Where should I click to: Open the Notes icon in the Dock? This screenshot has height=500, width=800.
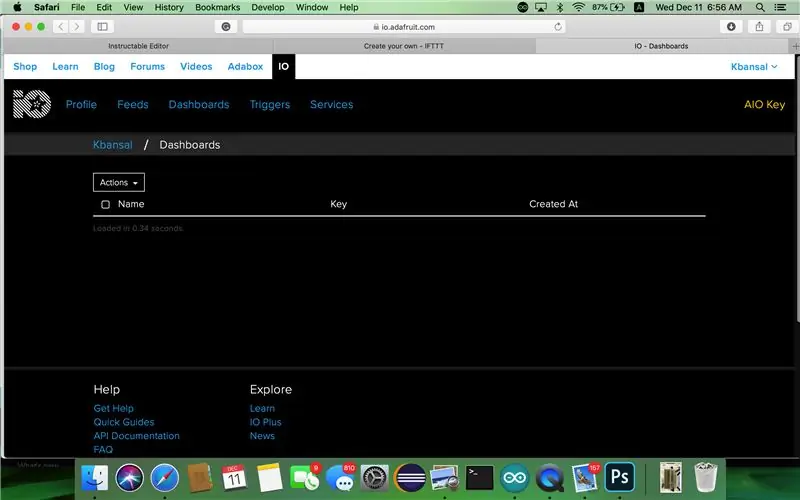[269, 479]
